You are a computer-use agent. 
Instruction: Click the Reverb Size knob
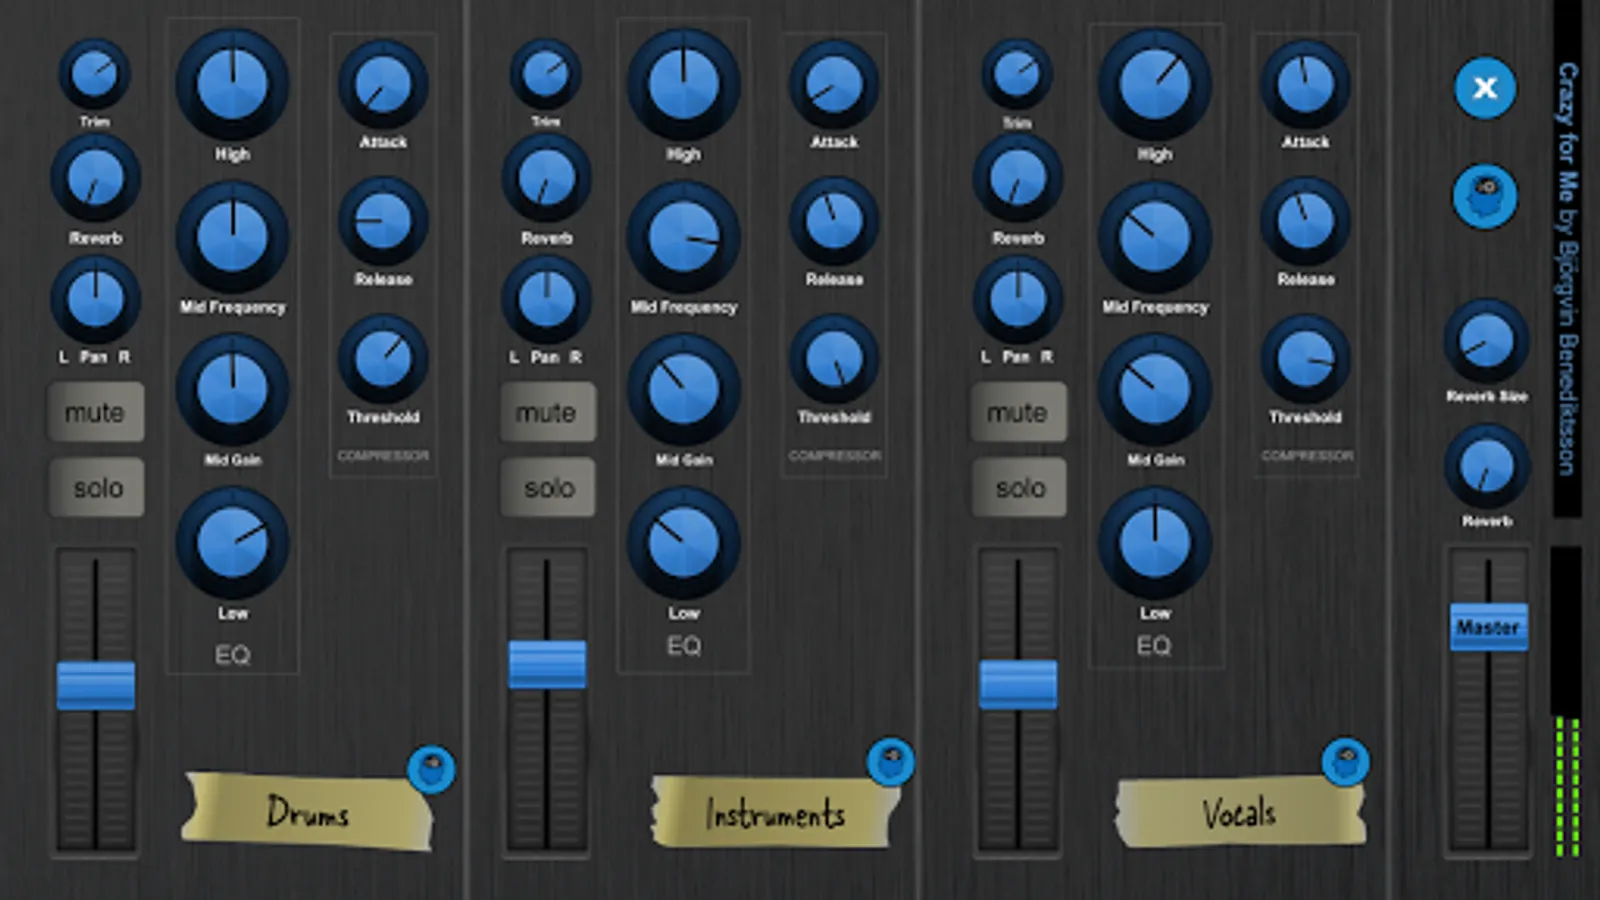click(x=1486, y=342)
